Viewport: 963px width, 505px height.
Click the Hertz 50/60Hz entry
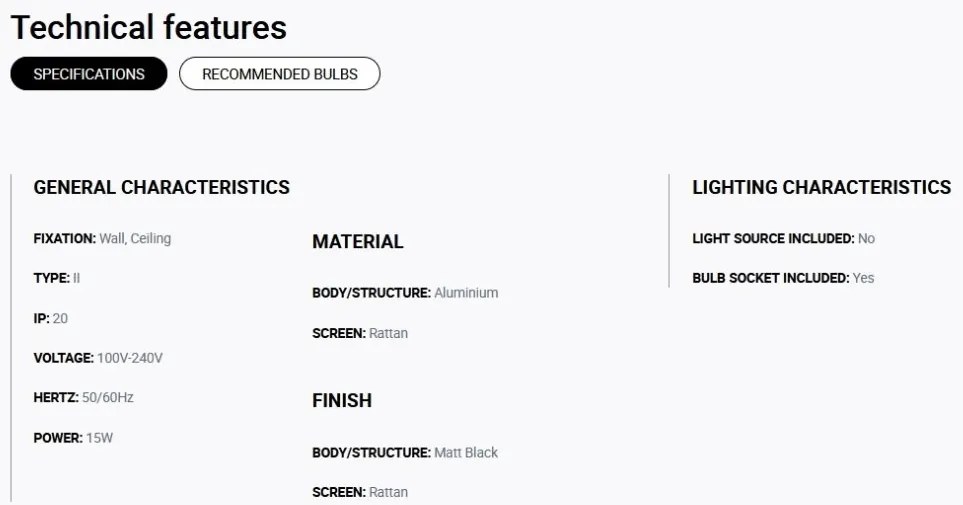[x=84, y=397]
